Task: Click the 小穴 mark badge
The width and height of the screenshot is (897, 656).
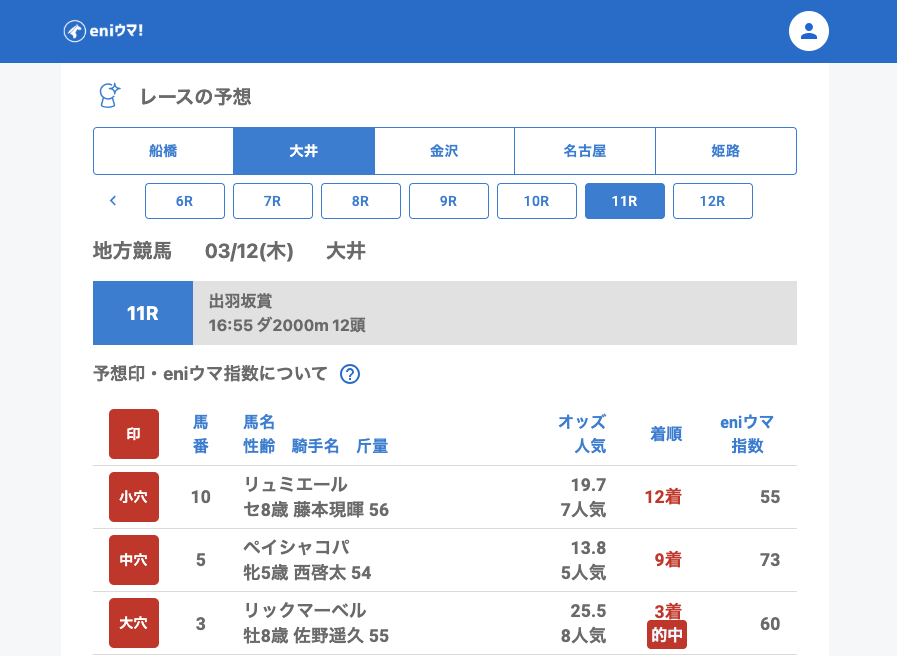Action: 134,497
